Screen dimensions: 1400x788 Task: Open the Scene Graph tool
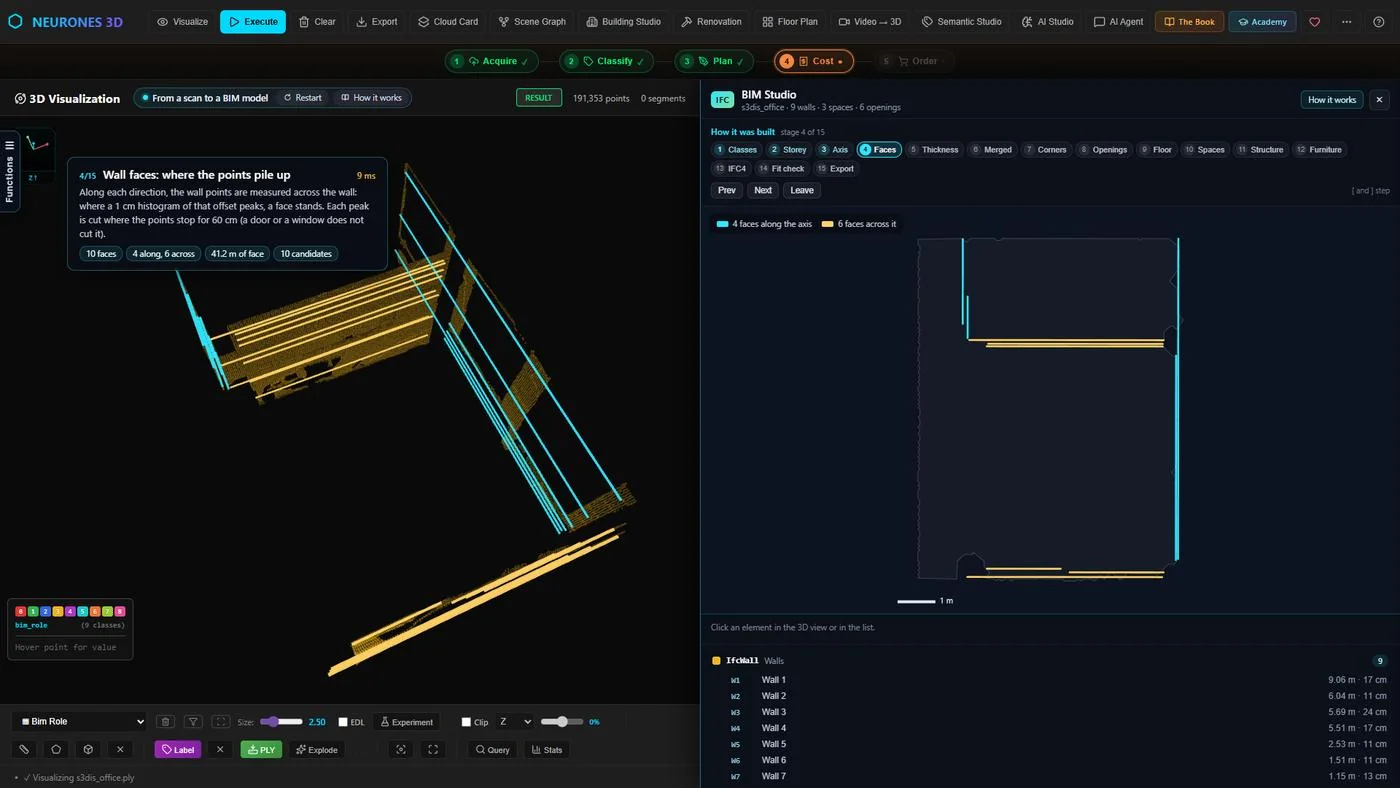point(532,22)
